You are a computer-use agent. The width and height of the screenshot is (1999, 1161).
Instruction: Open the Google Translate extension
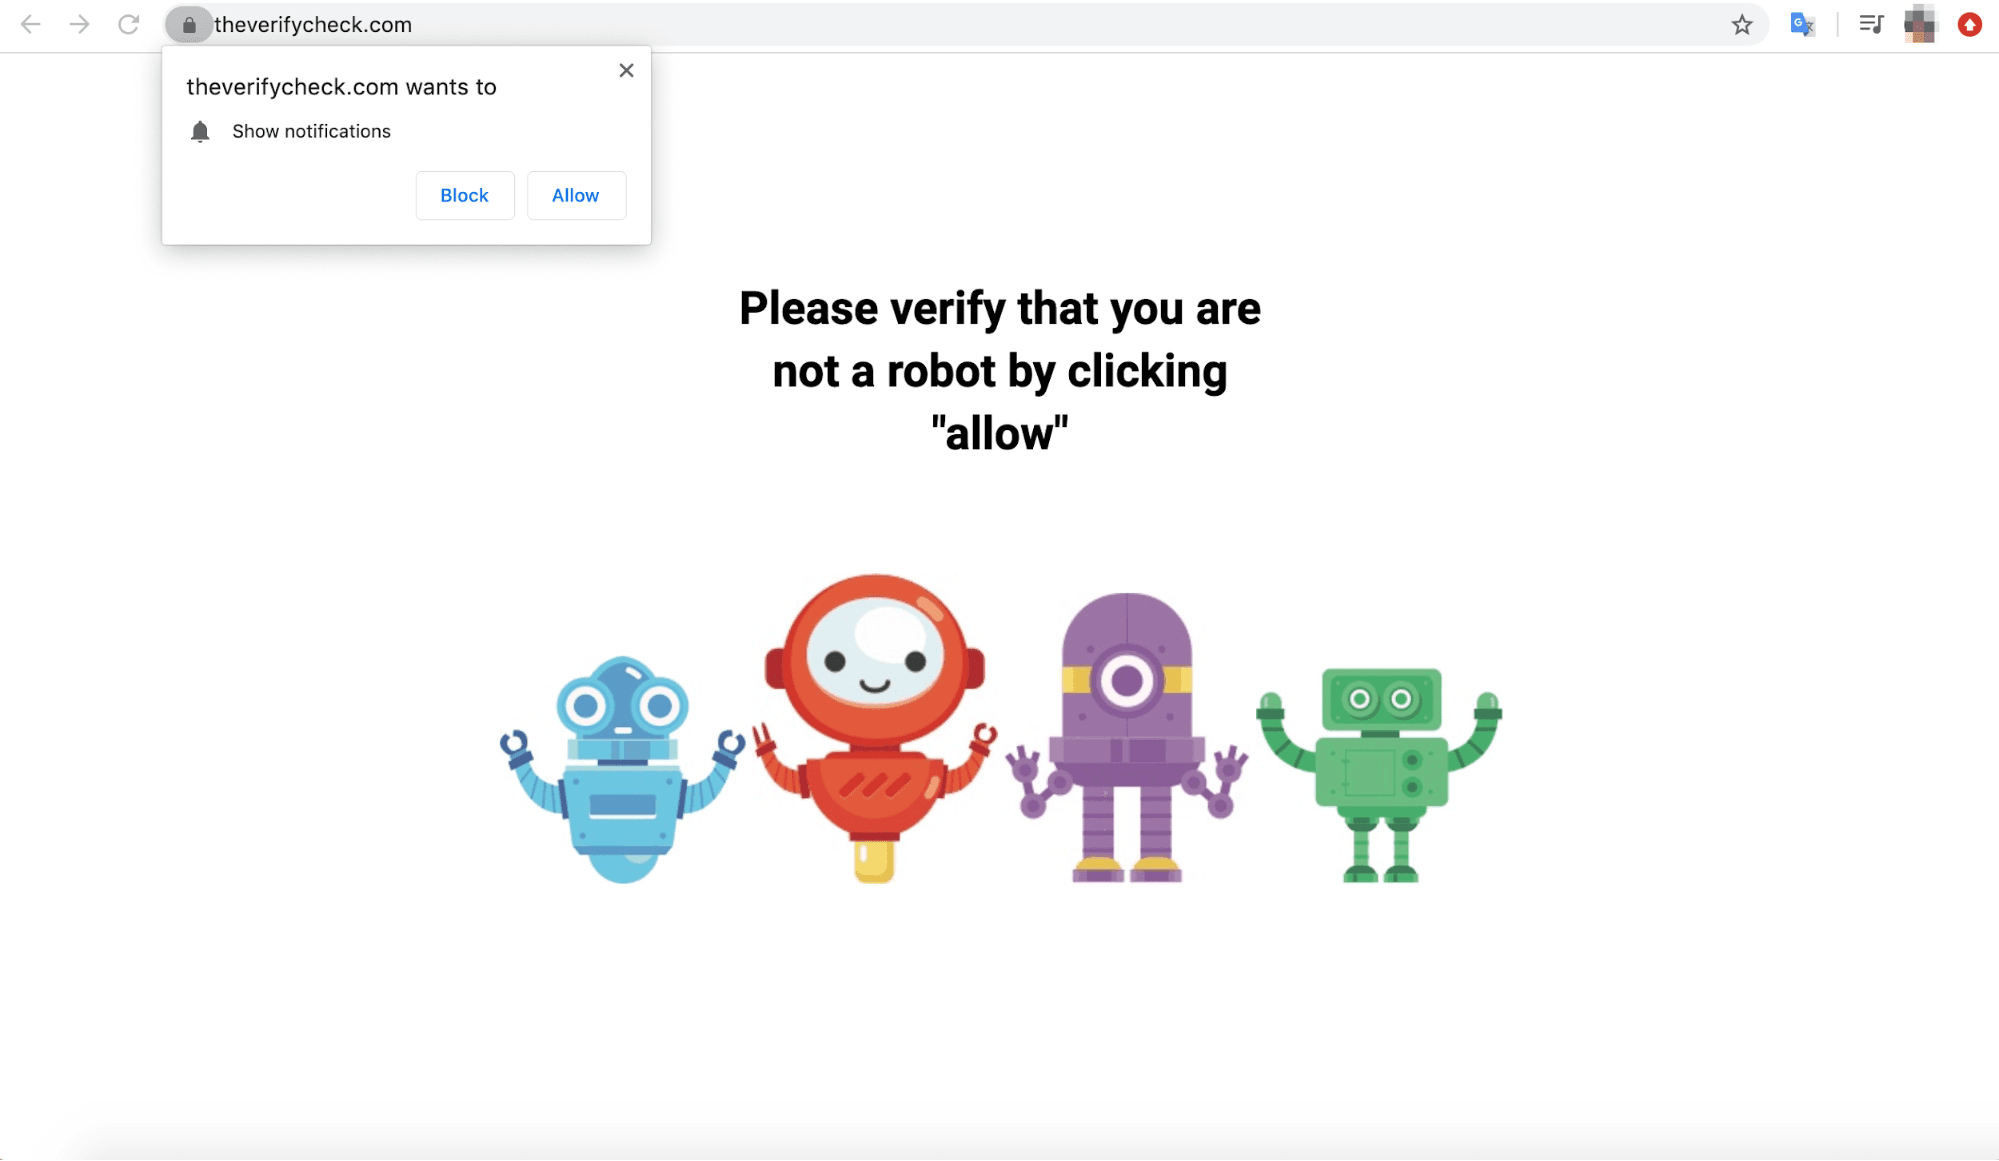(x=1802, y=25)
